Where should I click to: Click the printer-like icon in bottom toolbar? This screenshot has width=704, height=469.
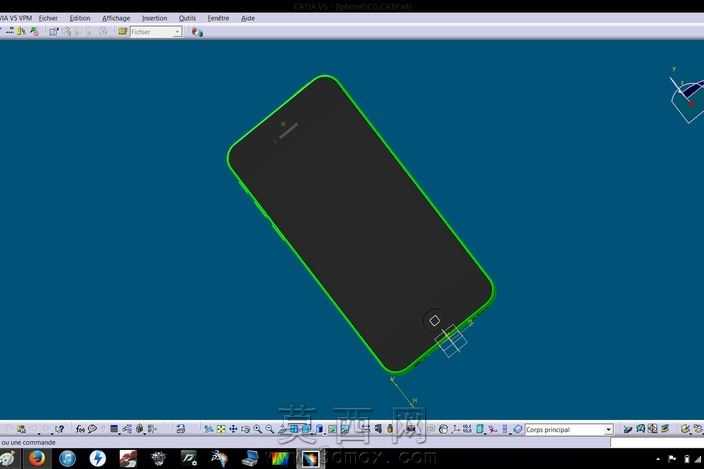click(x=180, y=429)
